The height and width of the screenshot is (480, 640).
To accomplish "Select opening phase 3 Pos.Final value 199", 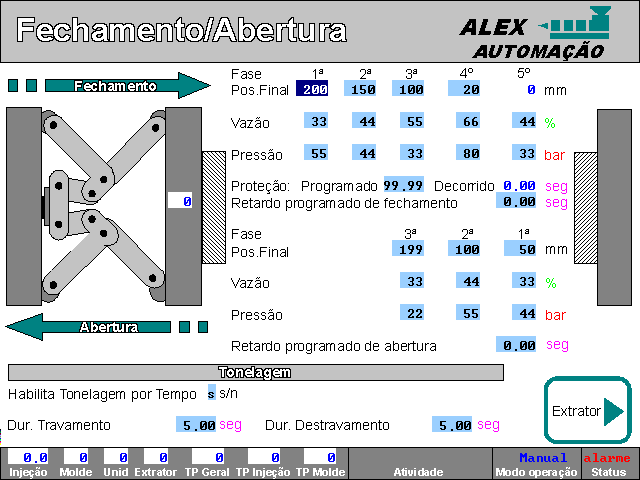I will click(x=408, y=249).
